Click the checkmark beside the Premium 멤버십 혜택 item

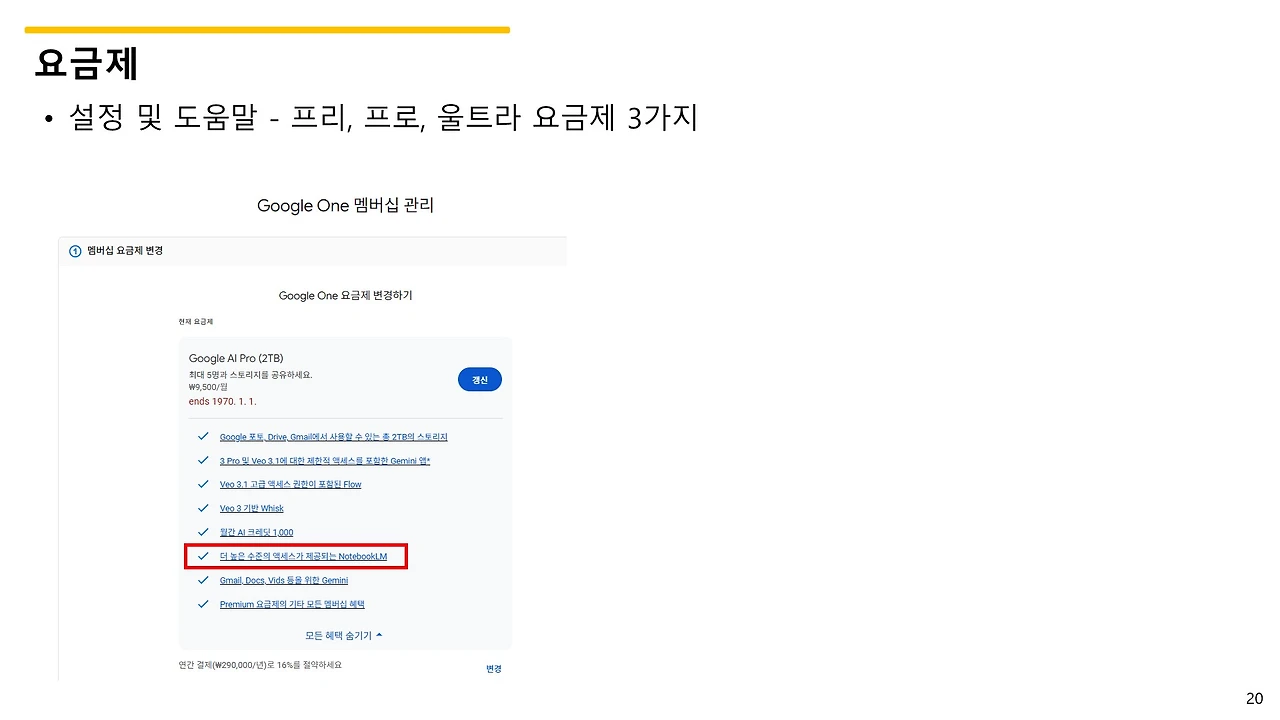(203, 604)
